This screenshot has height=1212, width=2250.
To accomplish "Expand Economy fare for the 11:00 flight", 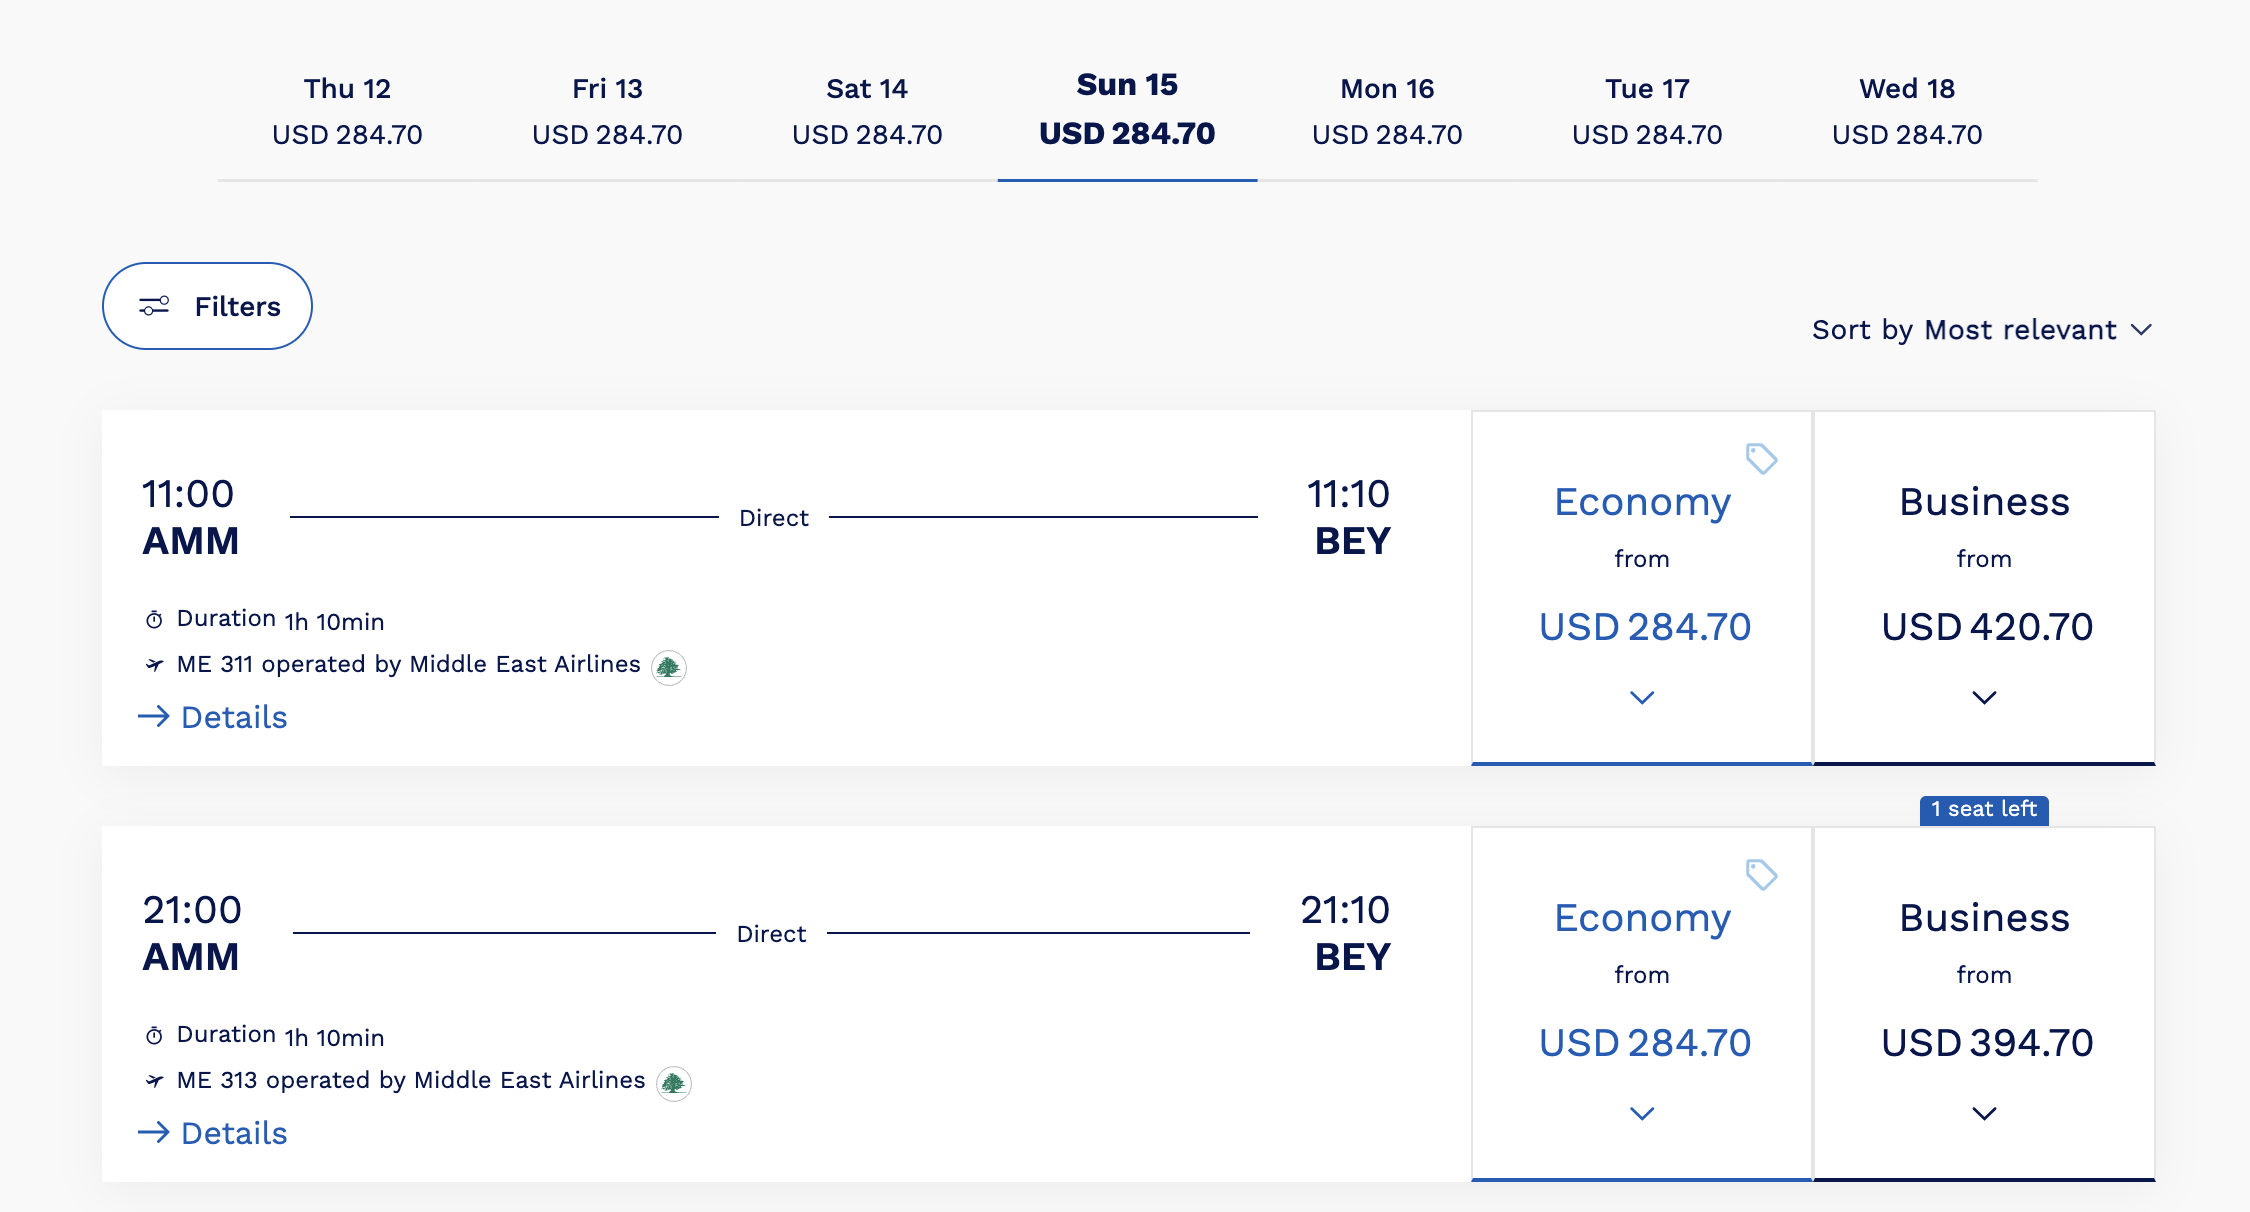I will pos(1642,697).
